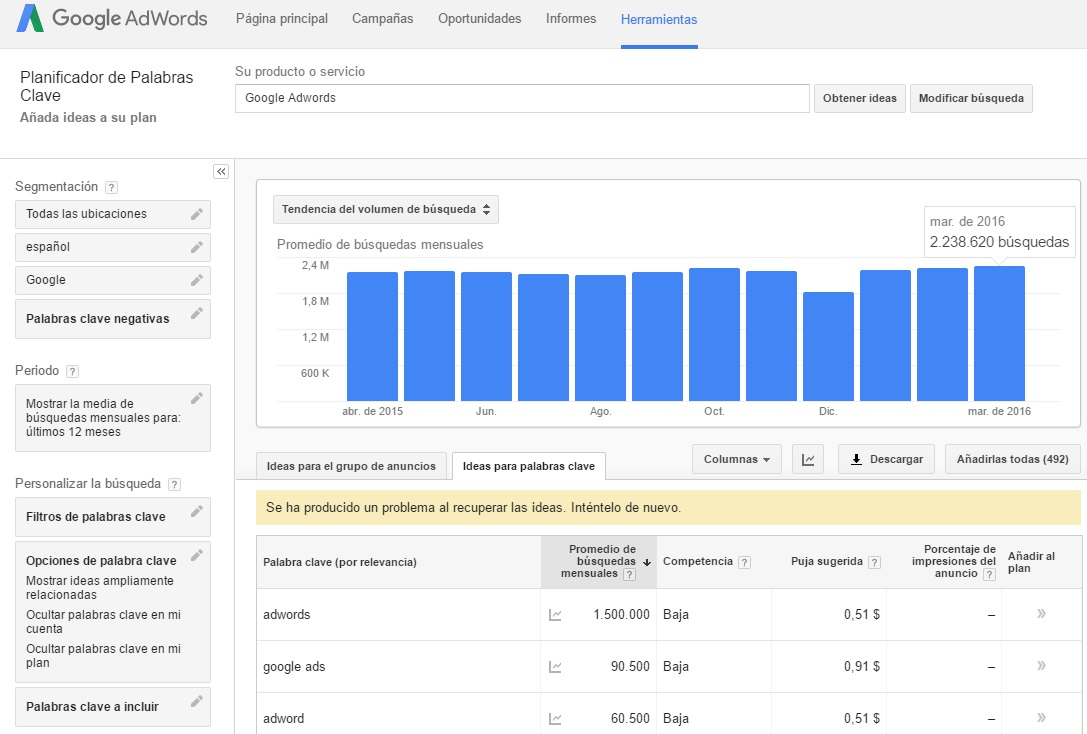Sort by Promedio de búsquedas mensuales arrow
This screenshot has height=734, width=1087.
pos(647,562)
